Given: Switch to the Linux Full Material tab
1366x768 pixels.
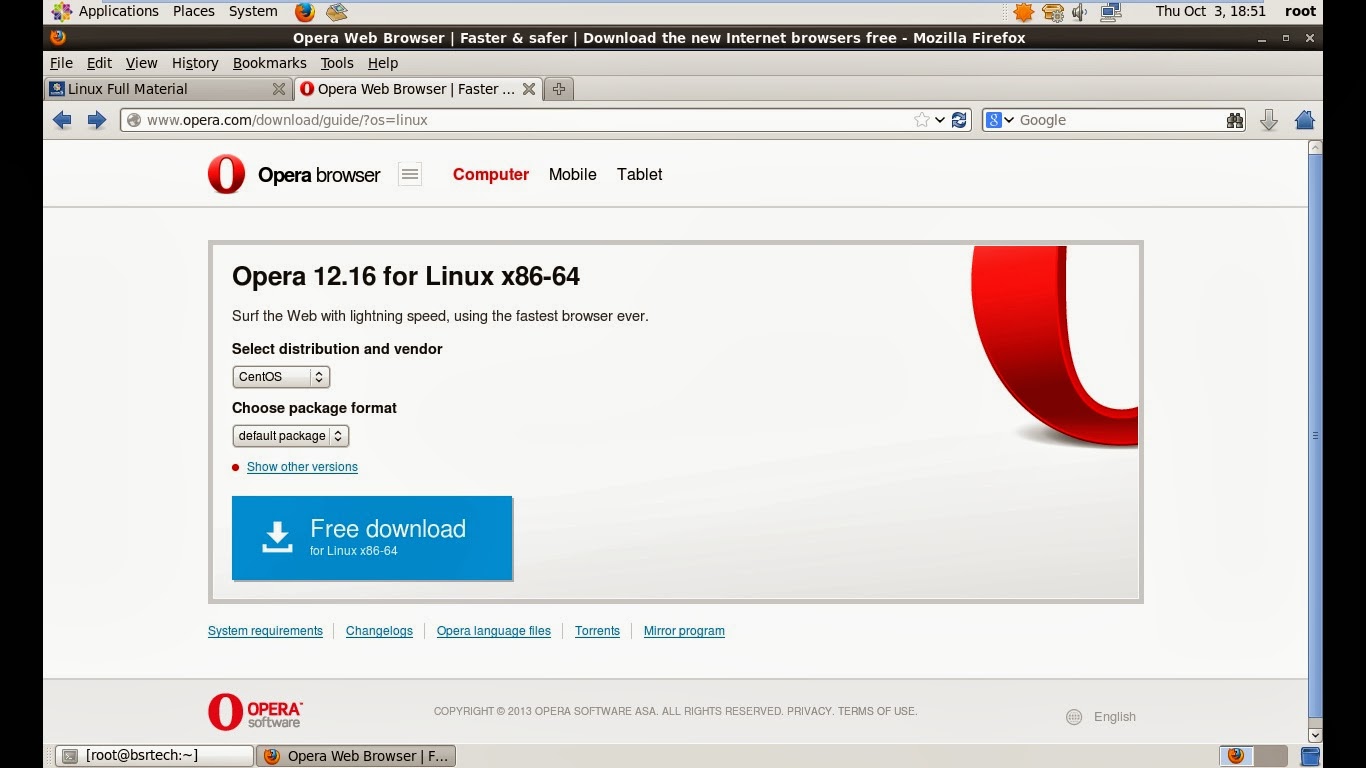Looking at the screenshot, I should coord(168,89).
